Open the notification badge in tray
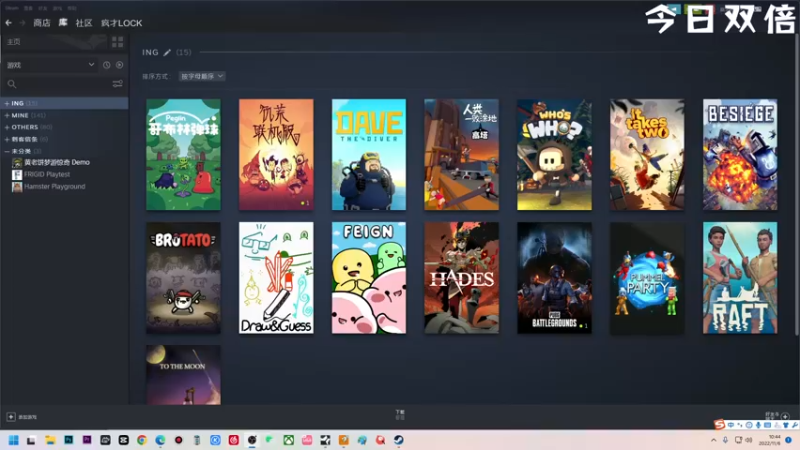 pos(789,440)
